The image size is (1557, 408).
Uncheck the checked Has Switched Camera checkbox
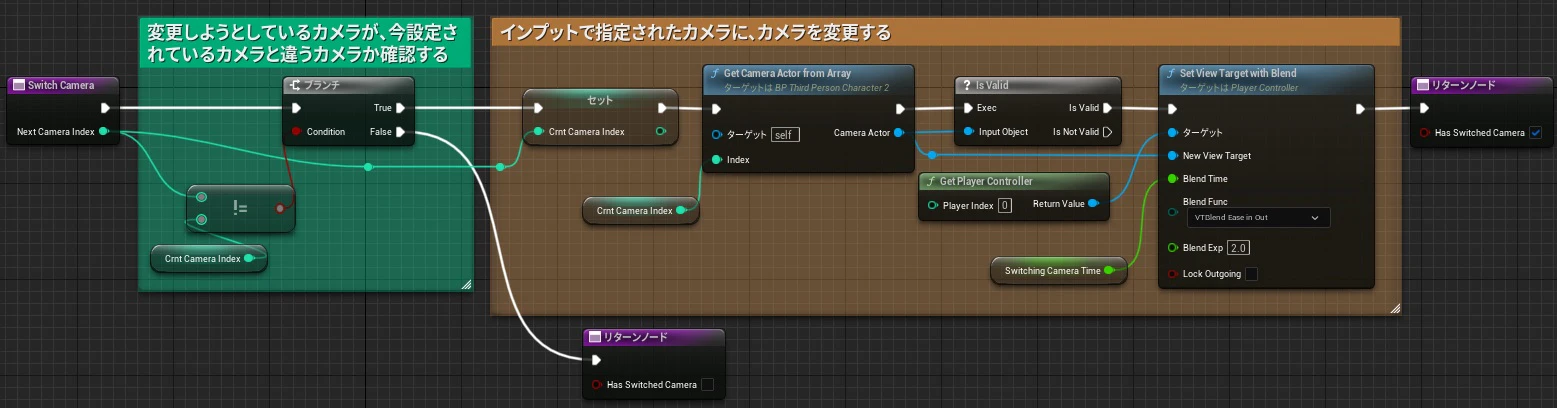(1535, 132)
